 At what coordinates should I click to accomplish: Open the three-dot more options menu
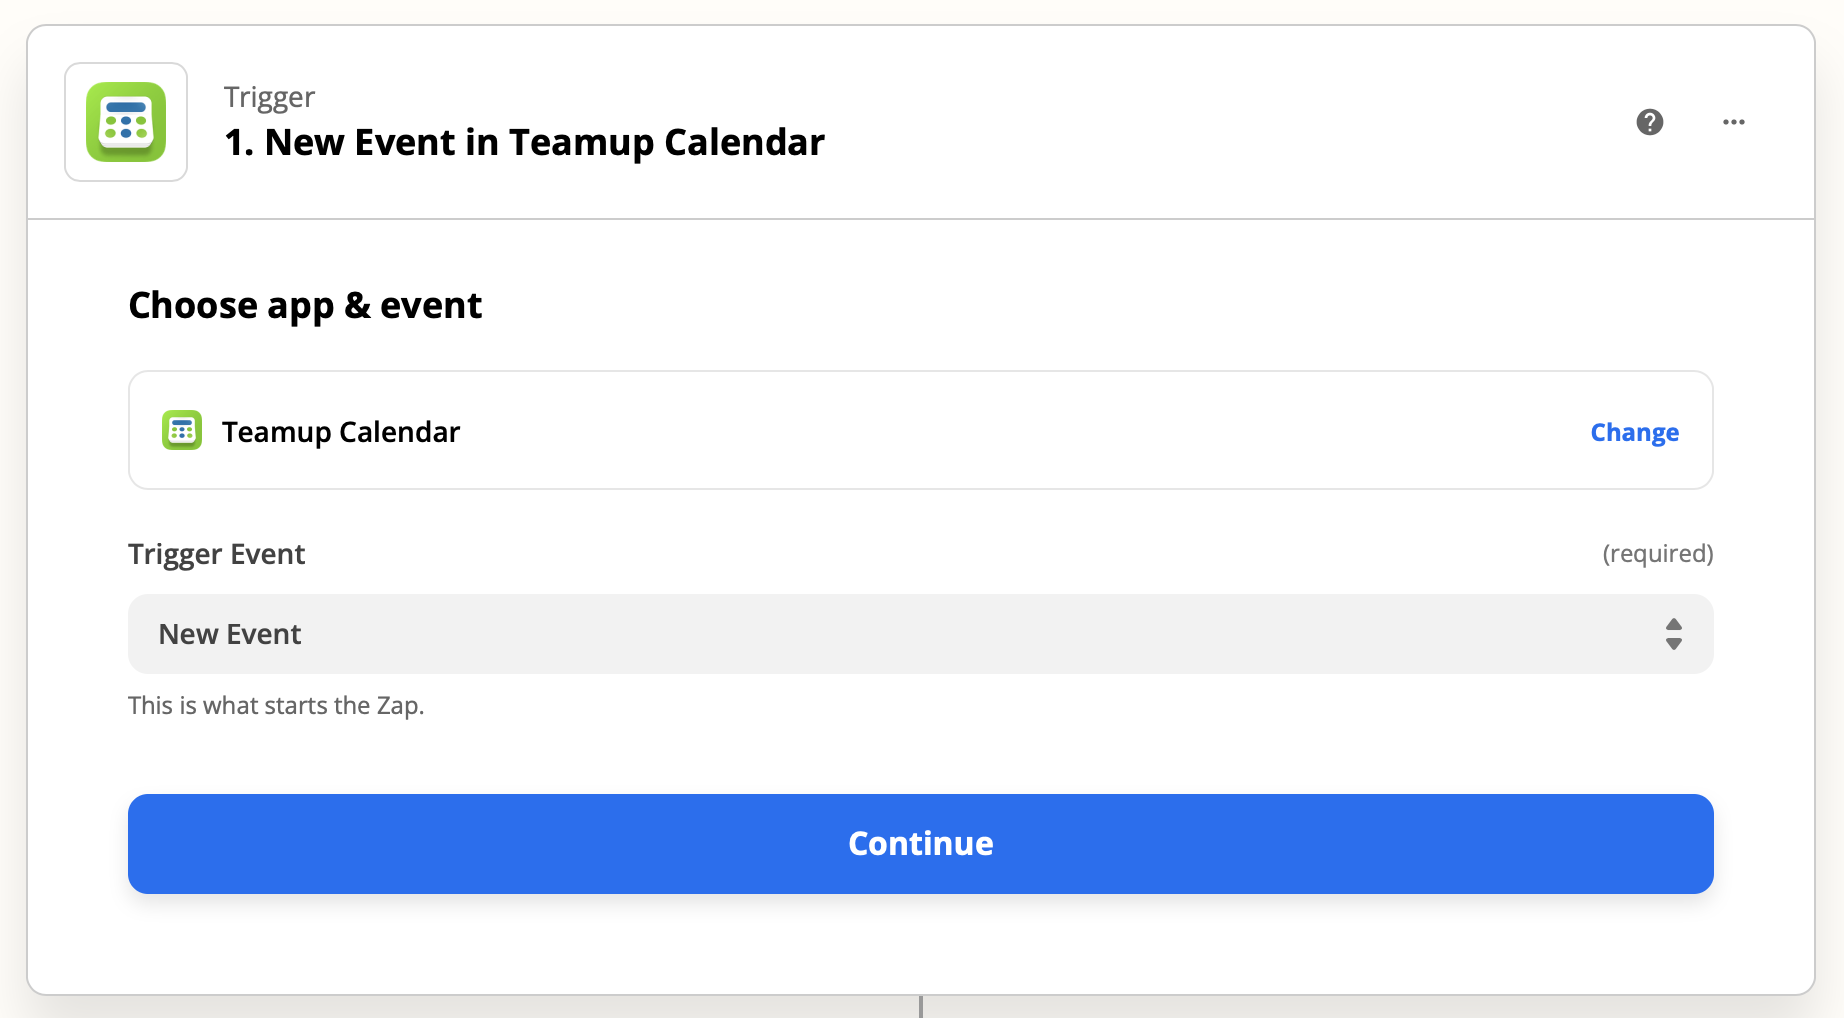1734,122
